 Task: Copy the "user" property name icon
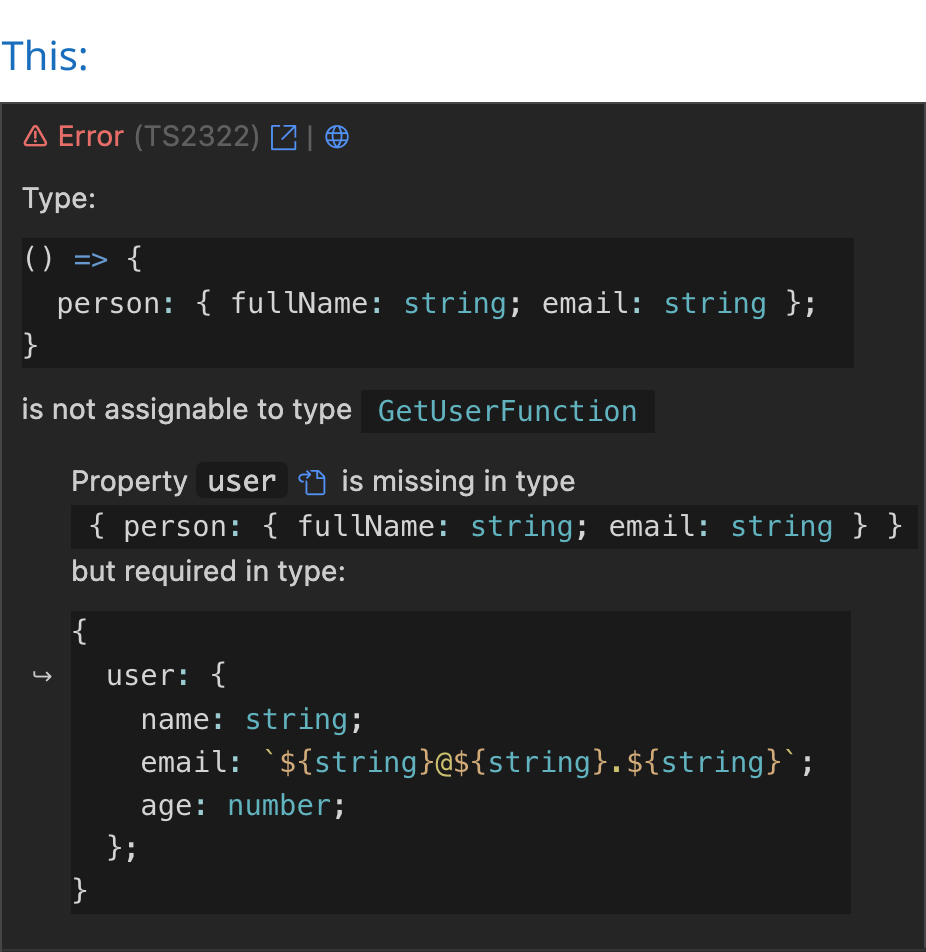tap(310, 481)
